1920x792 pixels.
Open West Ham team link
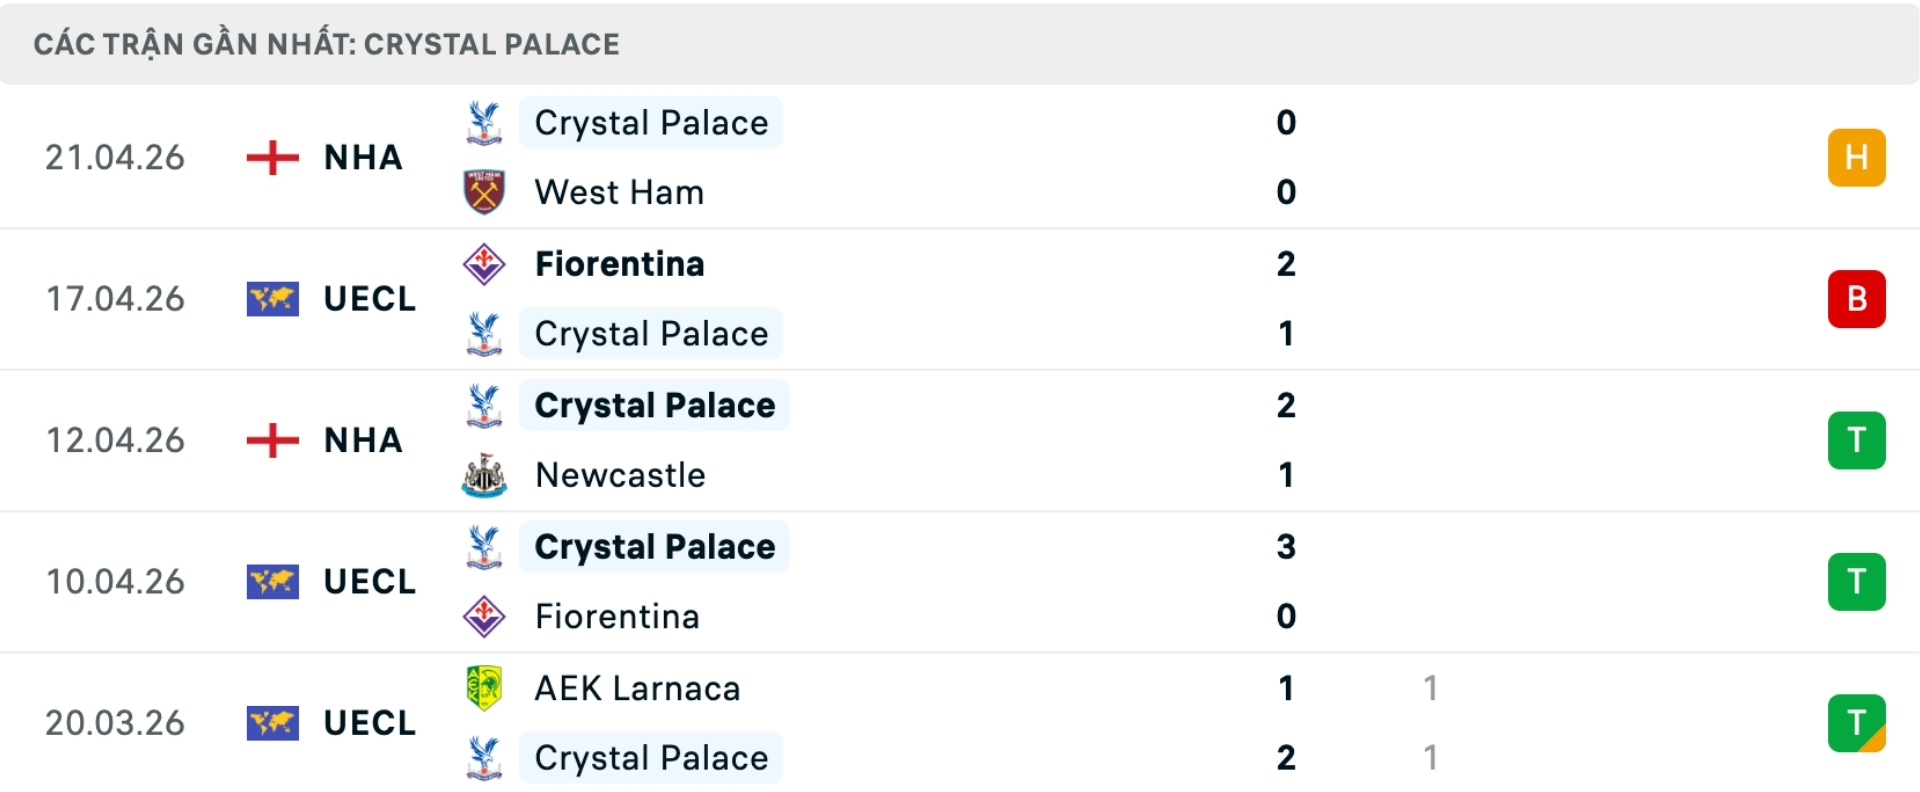[x=619, y=192]
